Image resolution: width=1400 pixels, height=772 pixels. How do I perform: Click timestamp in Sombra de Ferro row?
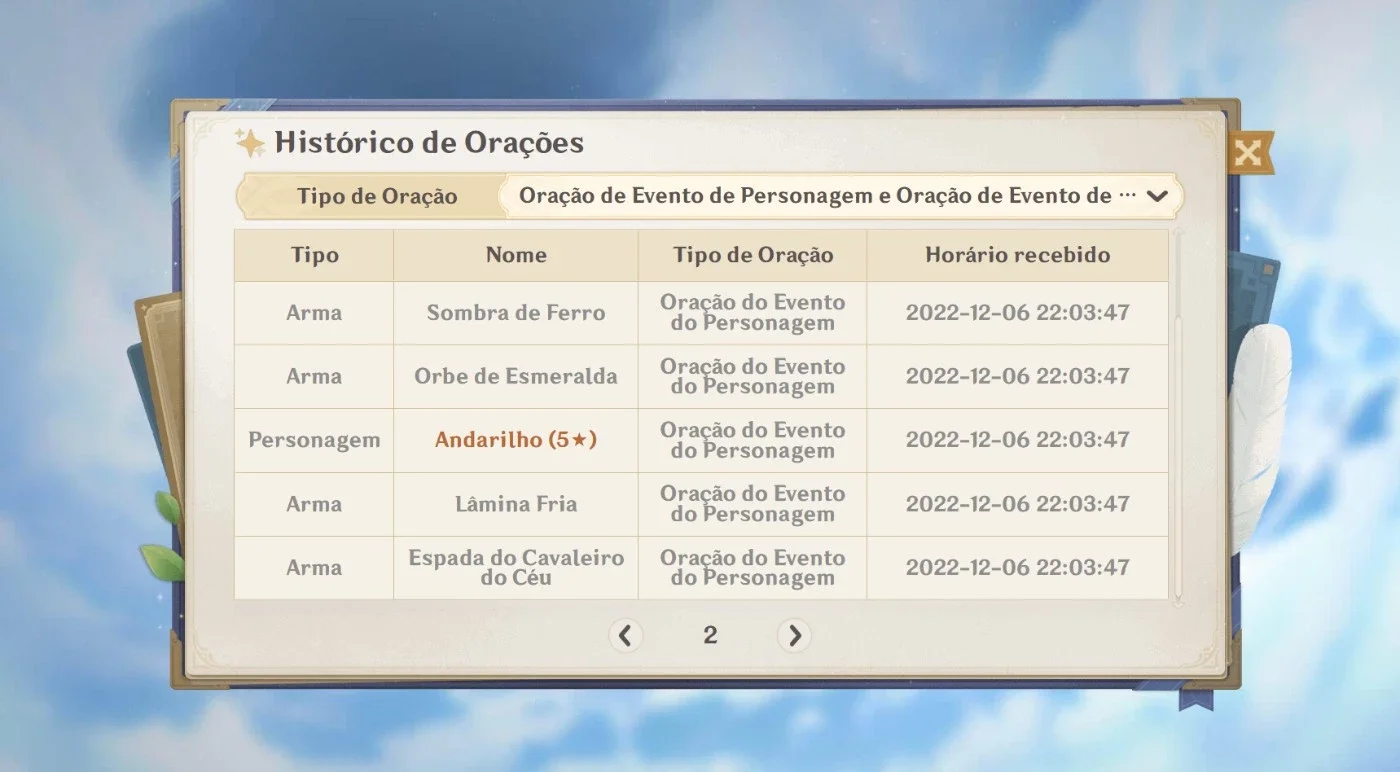pyautogui.click(x=1017, y=313)
